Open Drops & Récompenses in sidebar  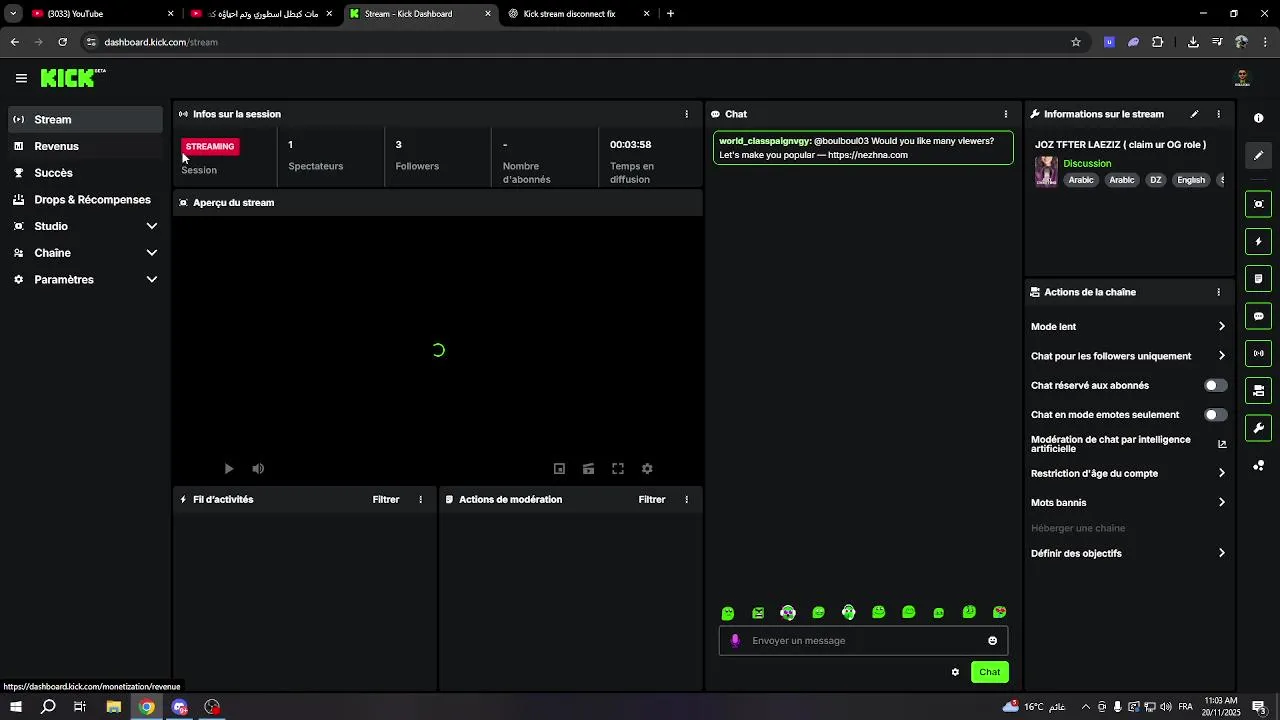[x=85, y=200]
